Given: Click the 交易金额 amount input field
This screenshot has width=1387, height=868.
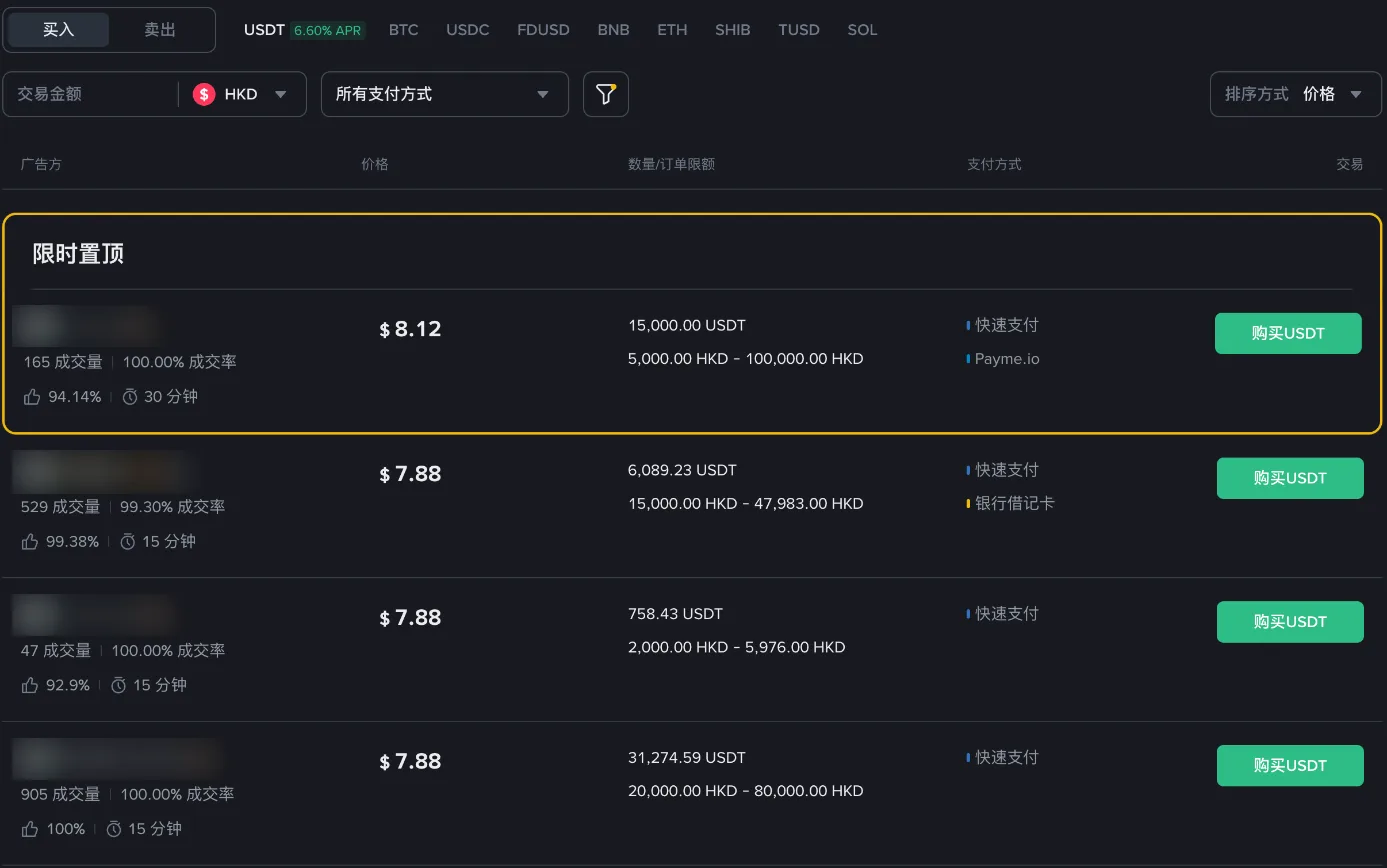Looking at the screenshot, I should [90, 94].
